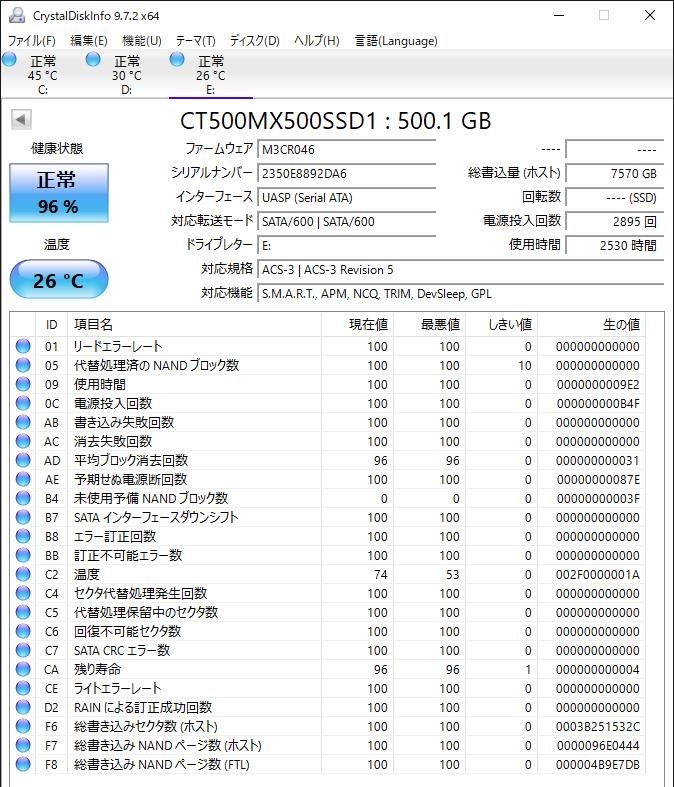
Task: Click status orb for BB 訂正不可能エラー数 row
Action: [x=23, y=555]
